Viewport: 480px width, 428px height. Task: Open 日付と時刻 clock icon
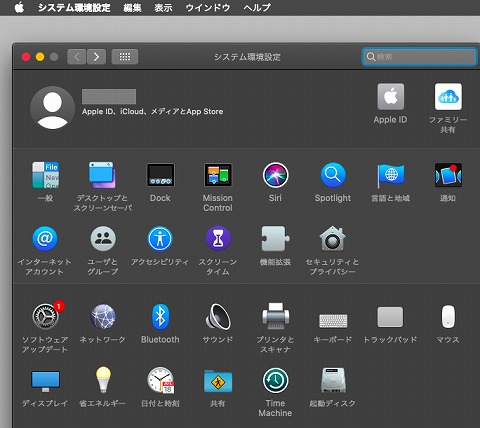click(161, 380)
